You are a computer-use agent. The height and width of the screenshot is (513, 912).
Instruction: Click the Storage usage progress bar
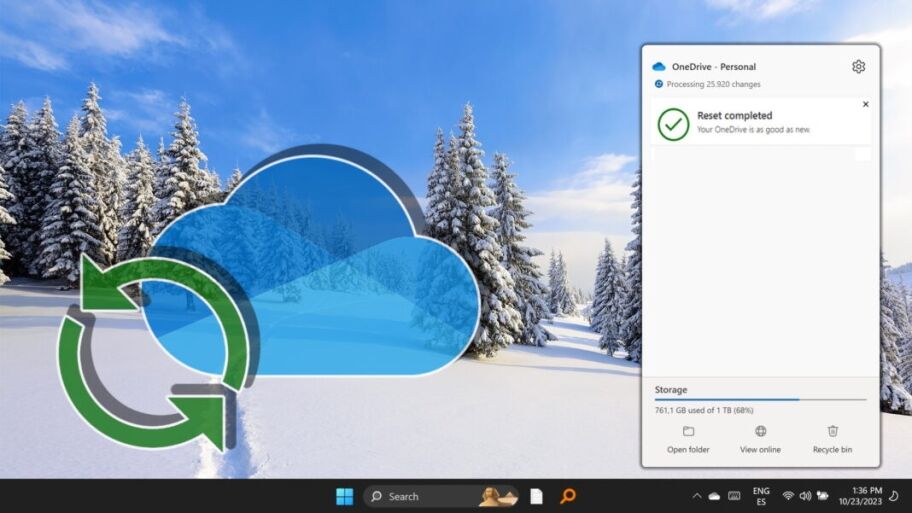pos(760,400)
